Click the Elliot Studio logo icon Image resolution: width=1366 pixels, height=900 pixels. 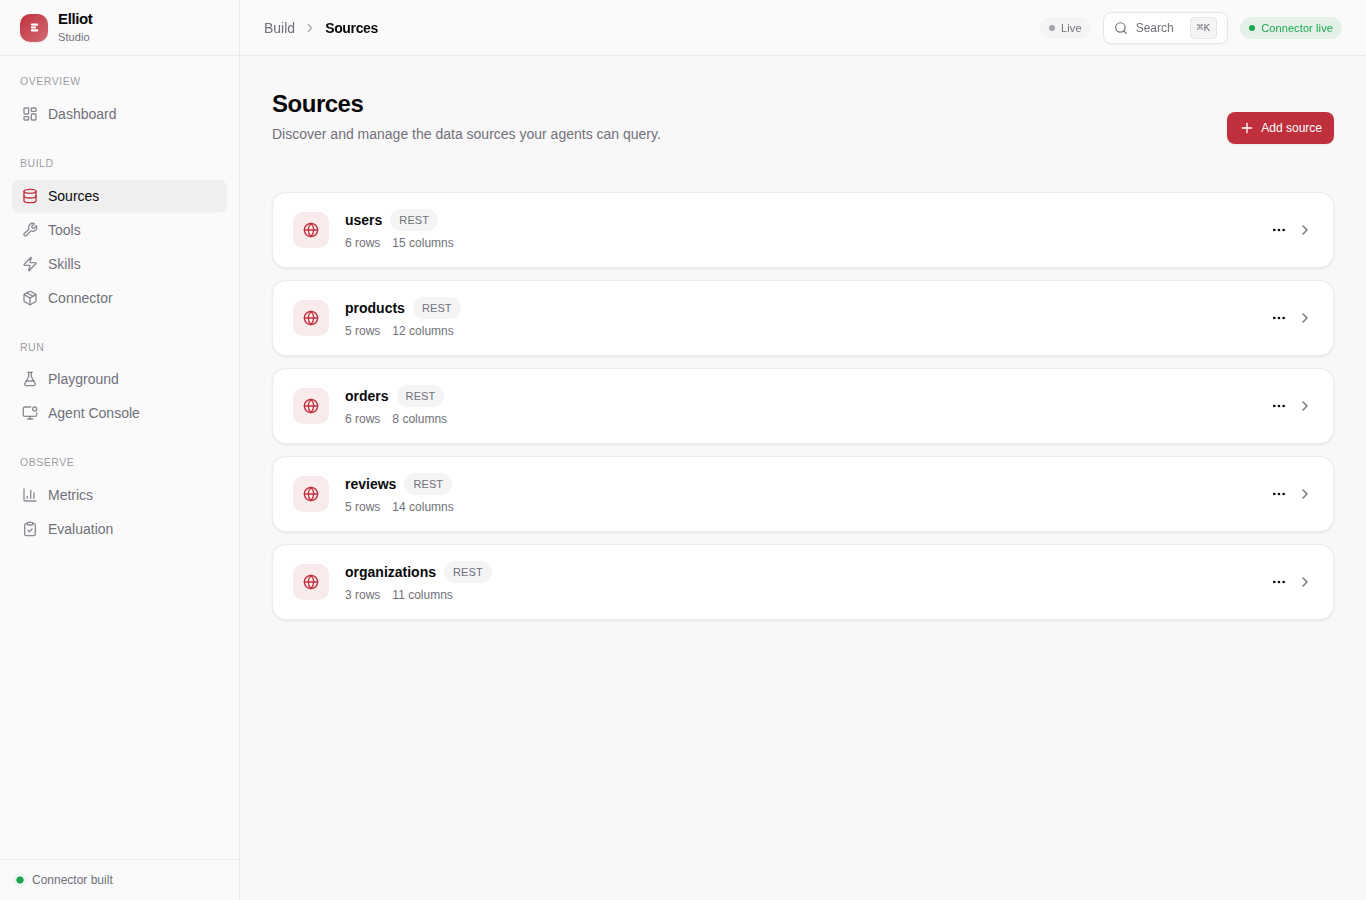(34, 28)
